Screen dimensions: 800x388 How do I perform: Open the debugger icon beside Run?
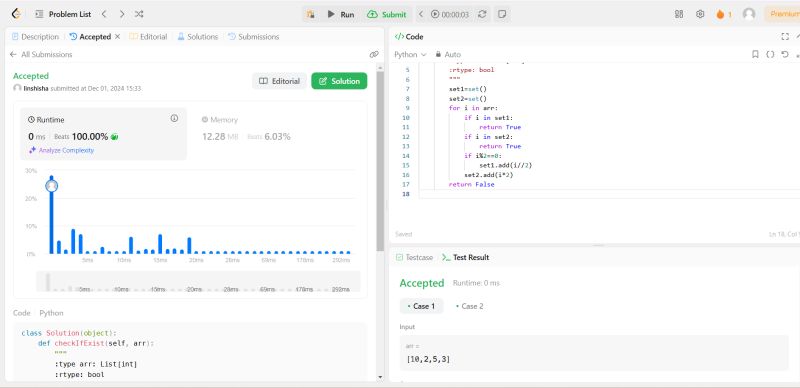[310, 14]
